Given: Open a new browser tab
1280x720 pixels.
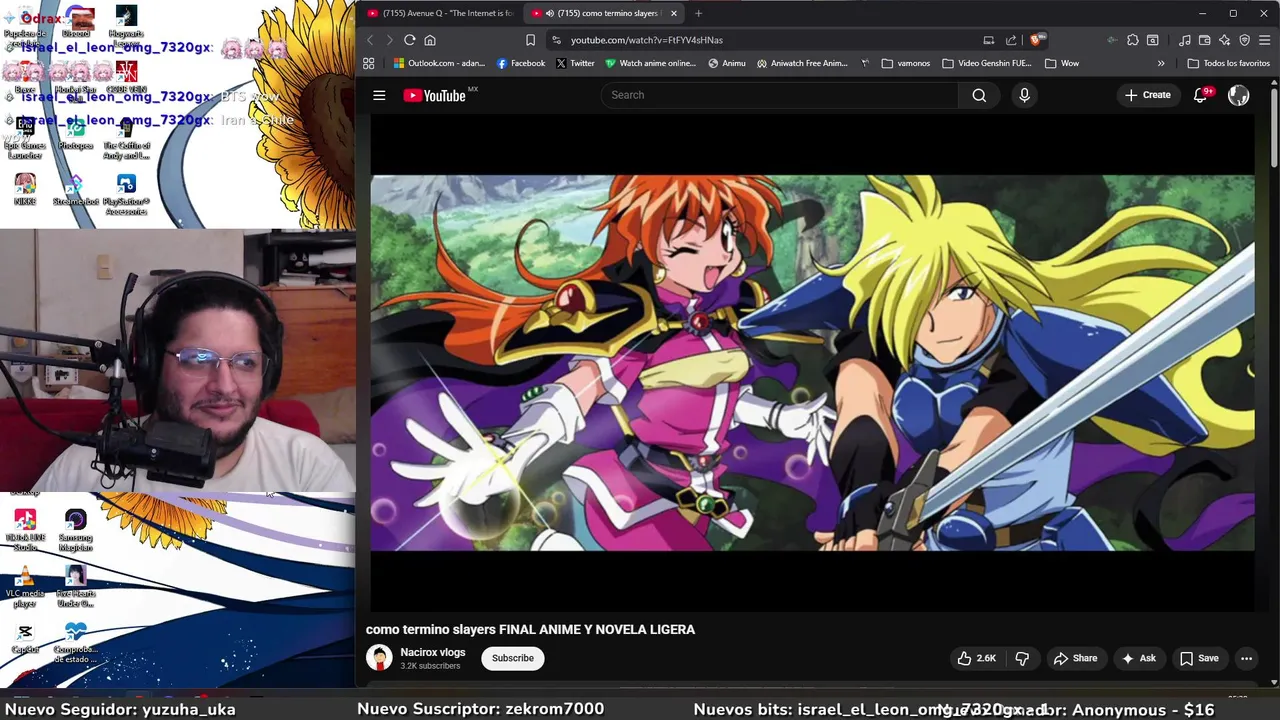Looking at the screenshot, I should (x=698, y=13).
